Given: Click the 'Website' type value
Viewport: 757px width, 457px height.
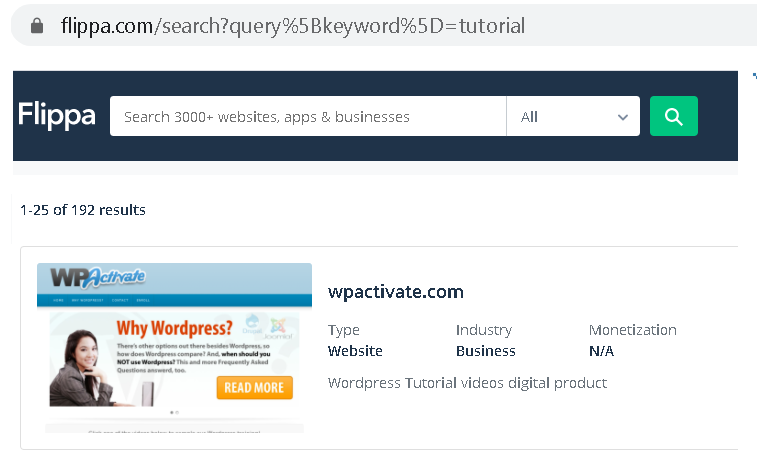Looking at the screenshot, I should pyautogui.click(x=355, y=351).
